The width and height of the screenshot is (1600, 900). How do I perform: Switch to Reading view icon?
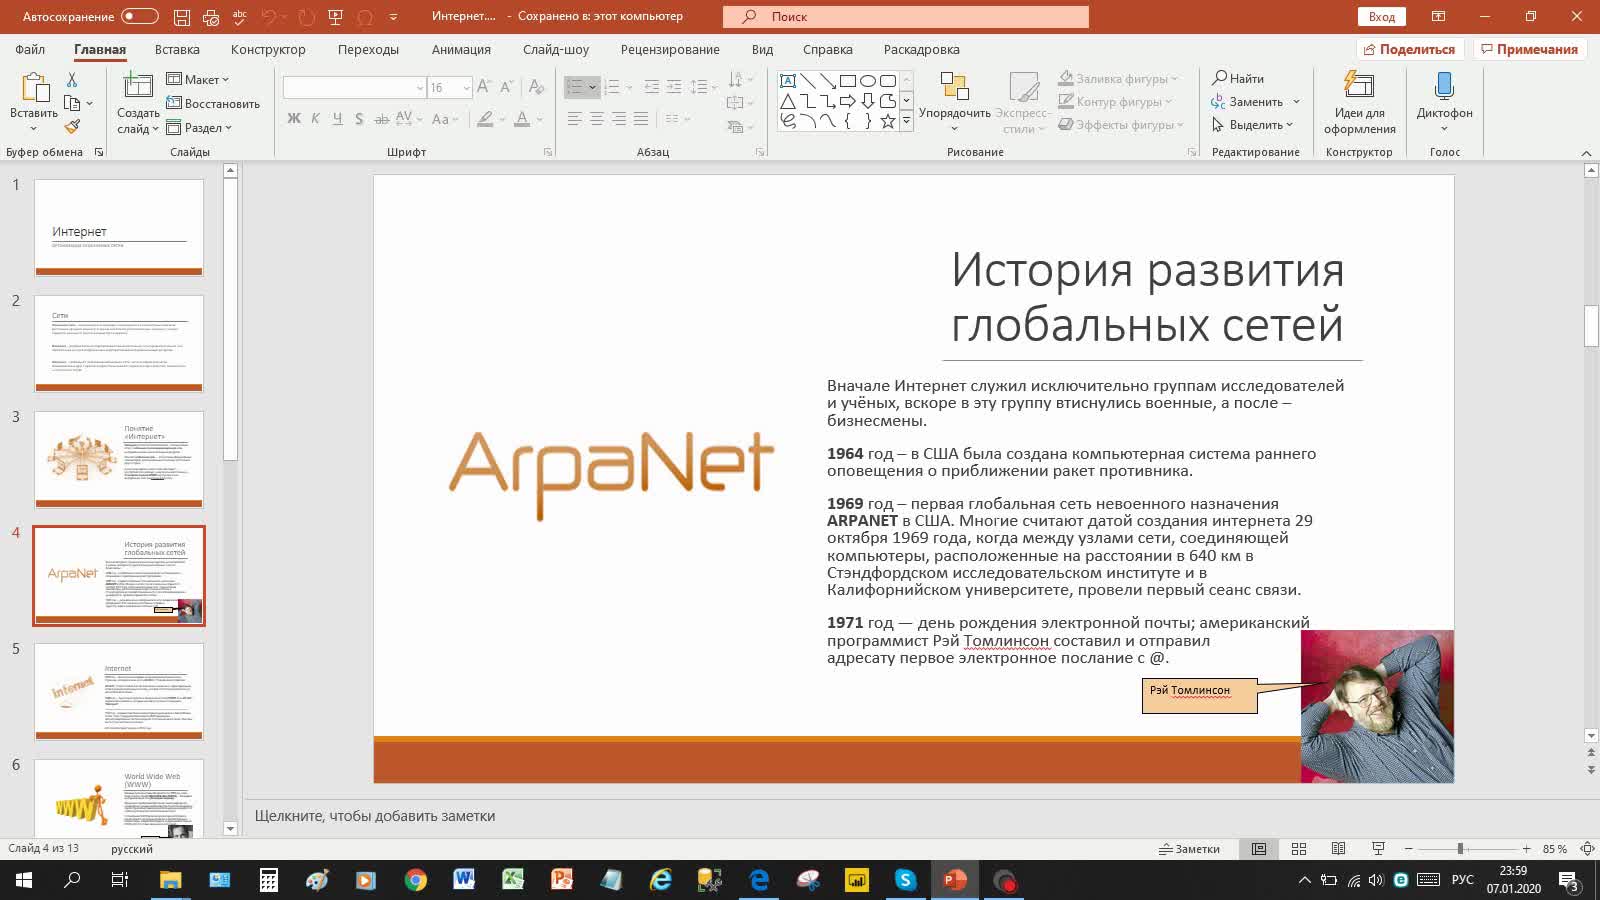[x=1338, y=849]
